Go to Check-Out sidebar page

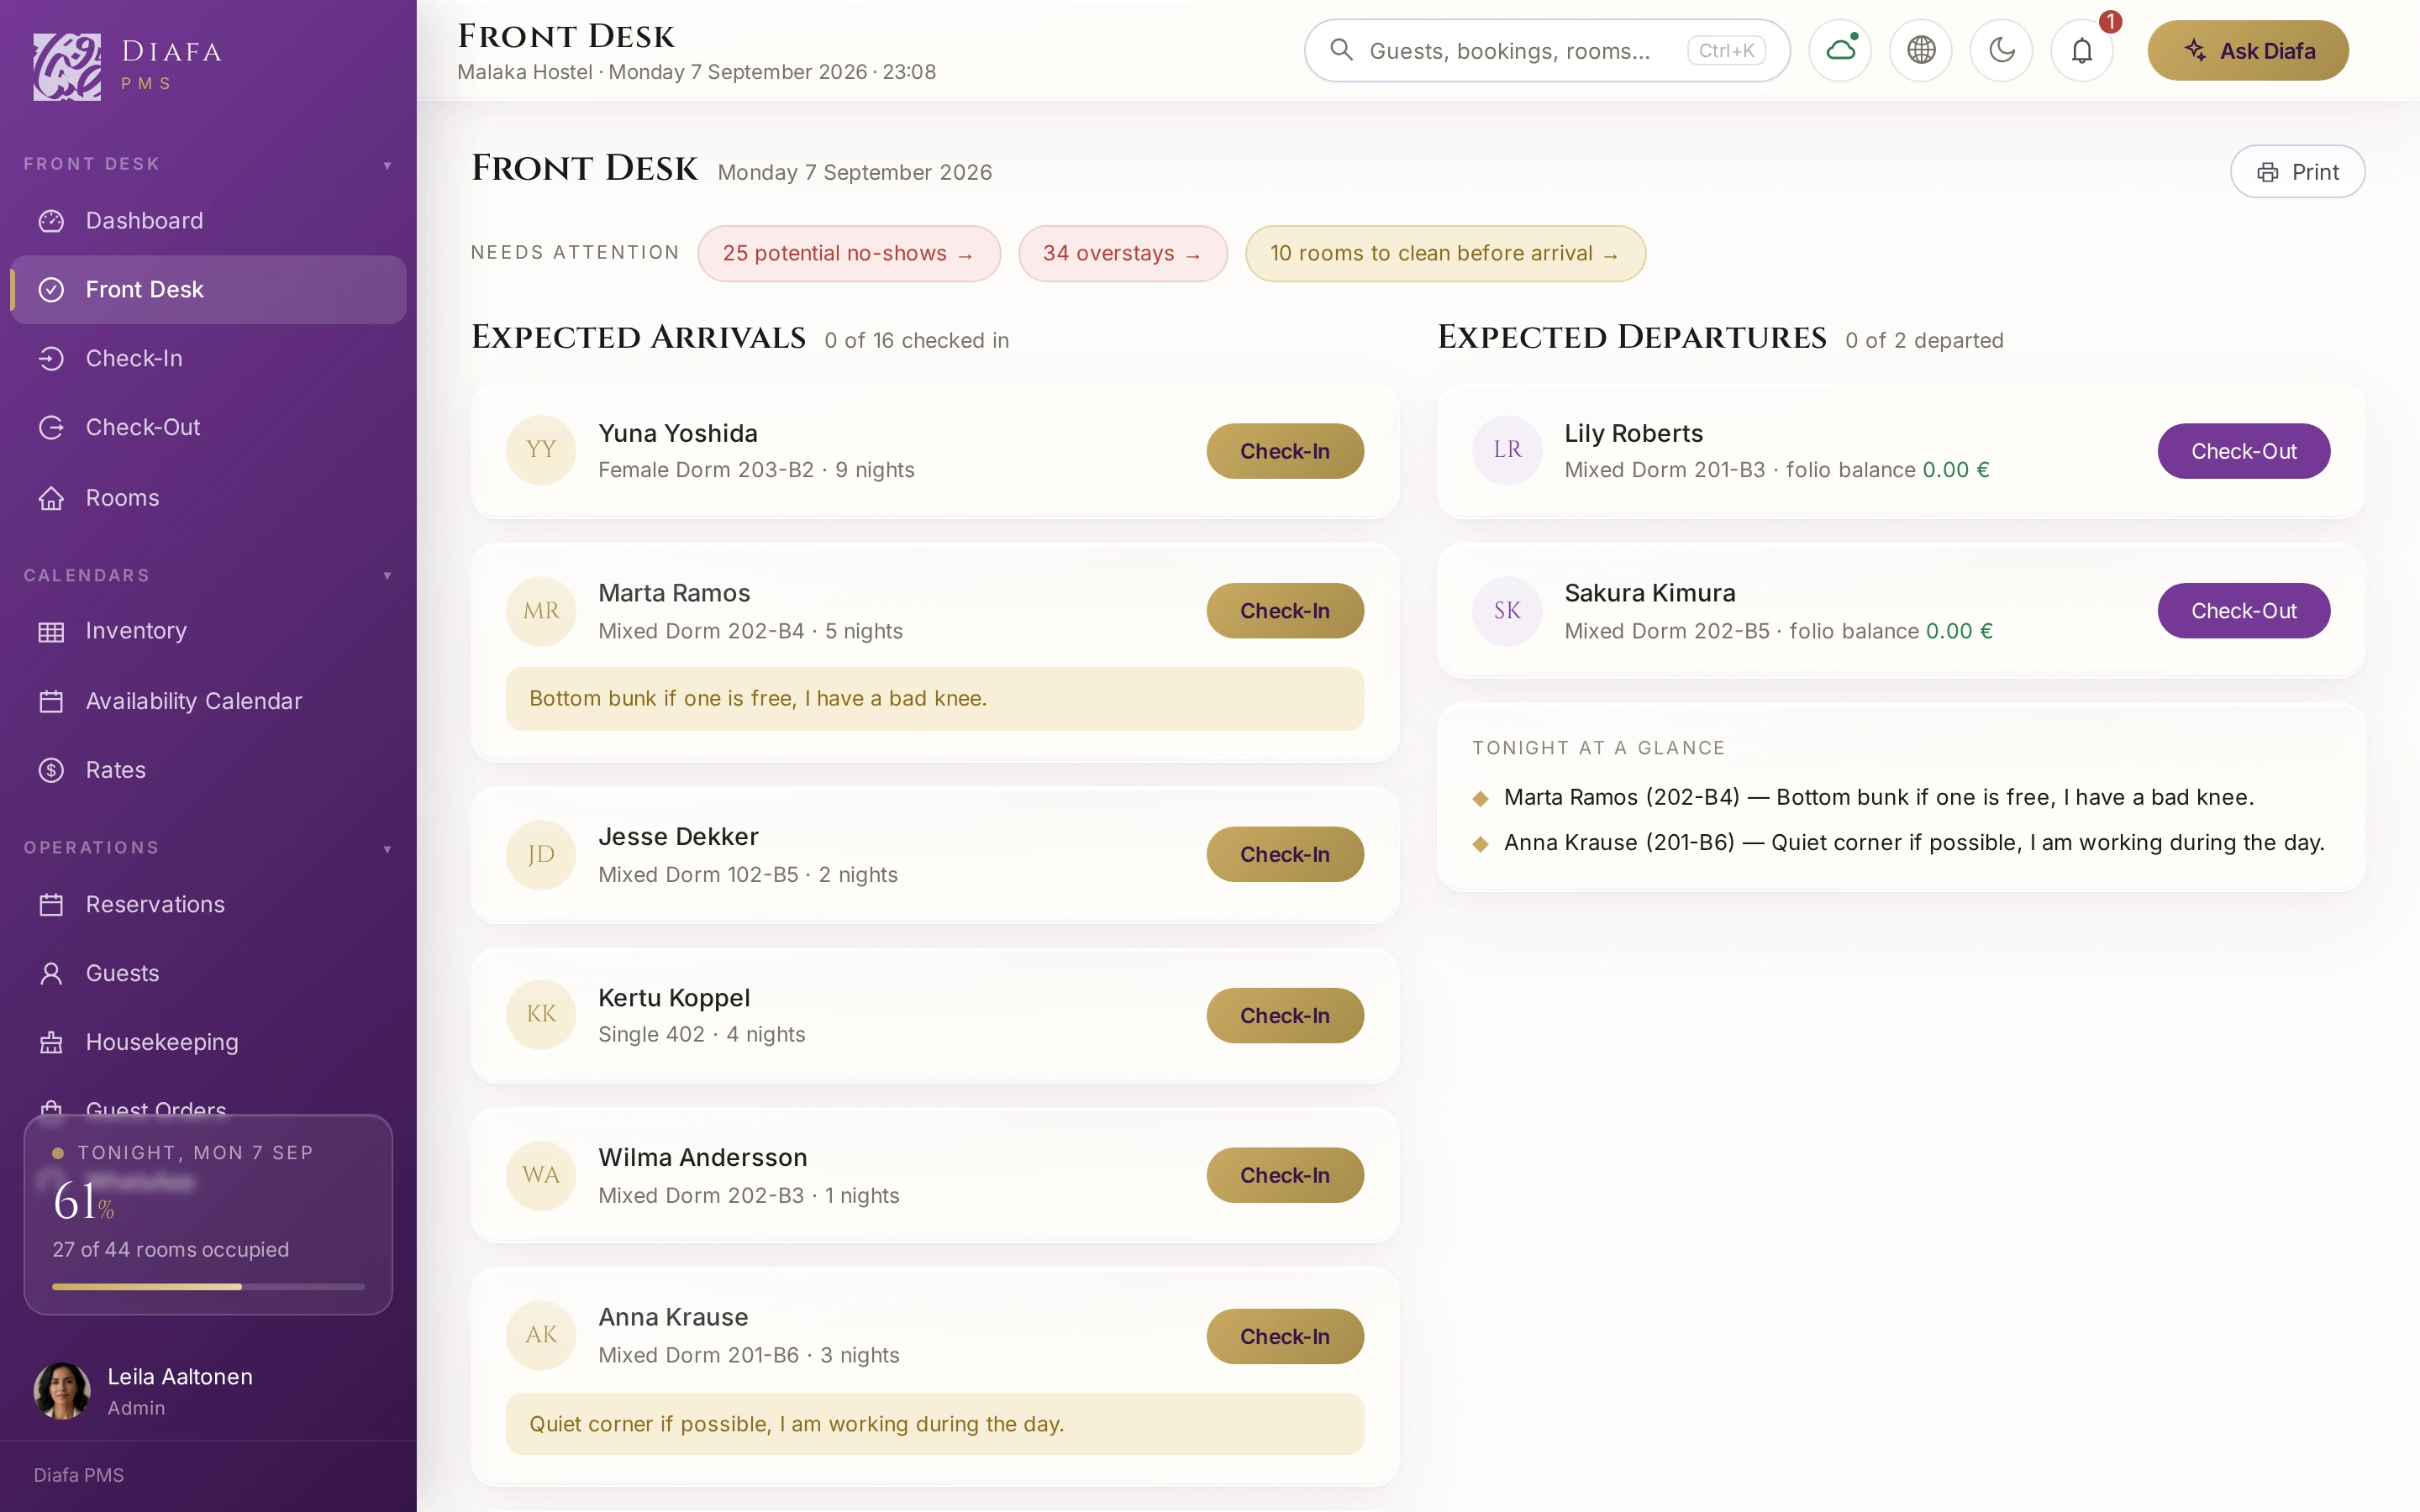(x=208, y=427)
